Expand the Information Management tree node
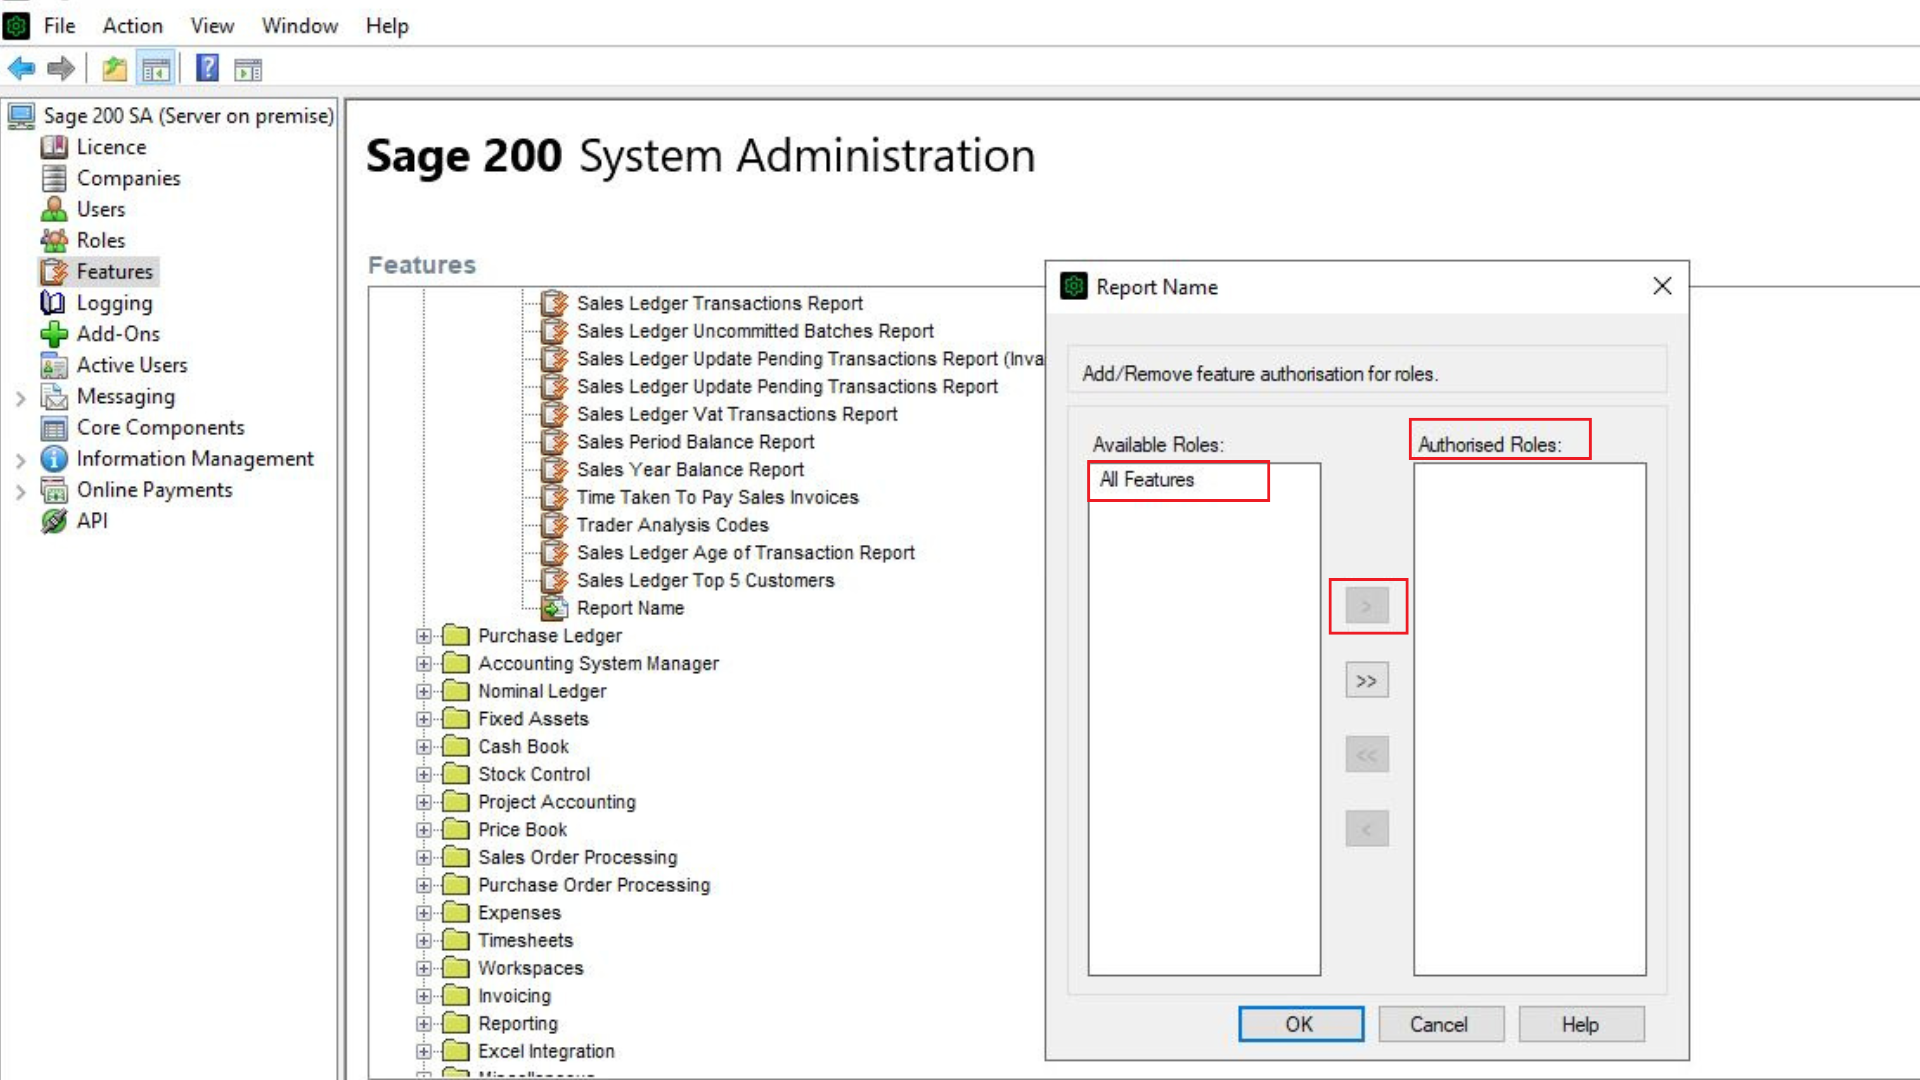This screenshot has width=1920, height=1080. click(22, 459)
